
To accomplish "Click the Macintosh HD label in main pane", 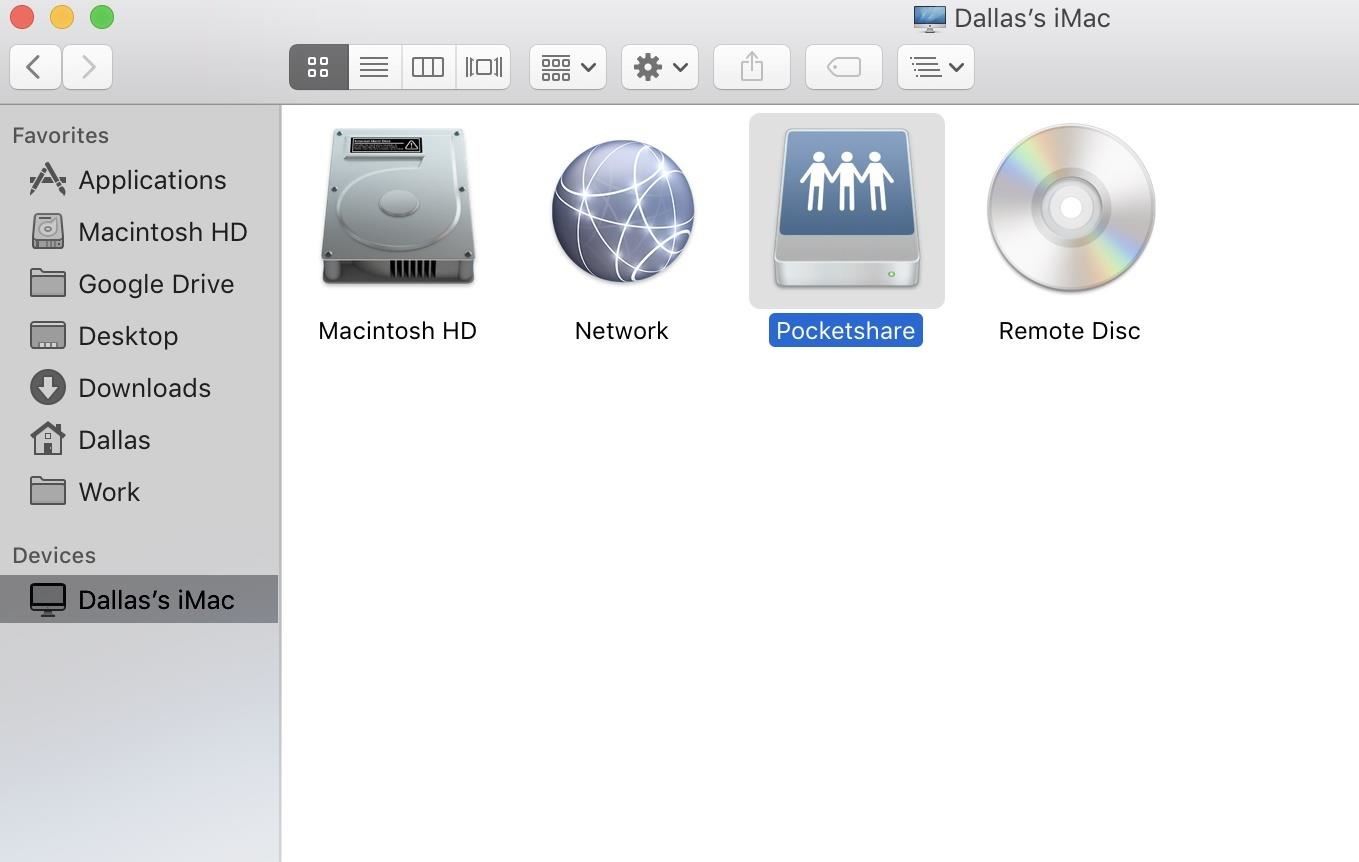I will [397, 331].
